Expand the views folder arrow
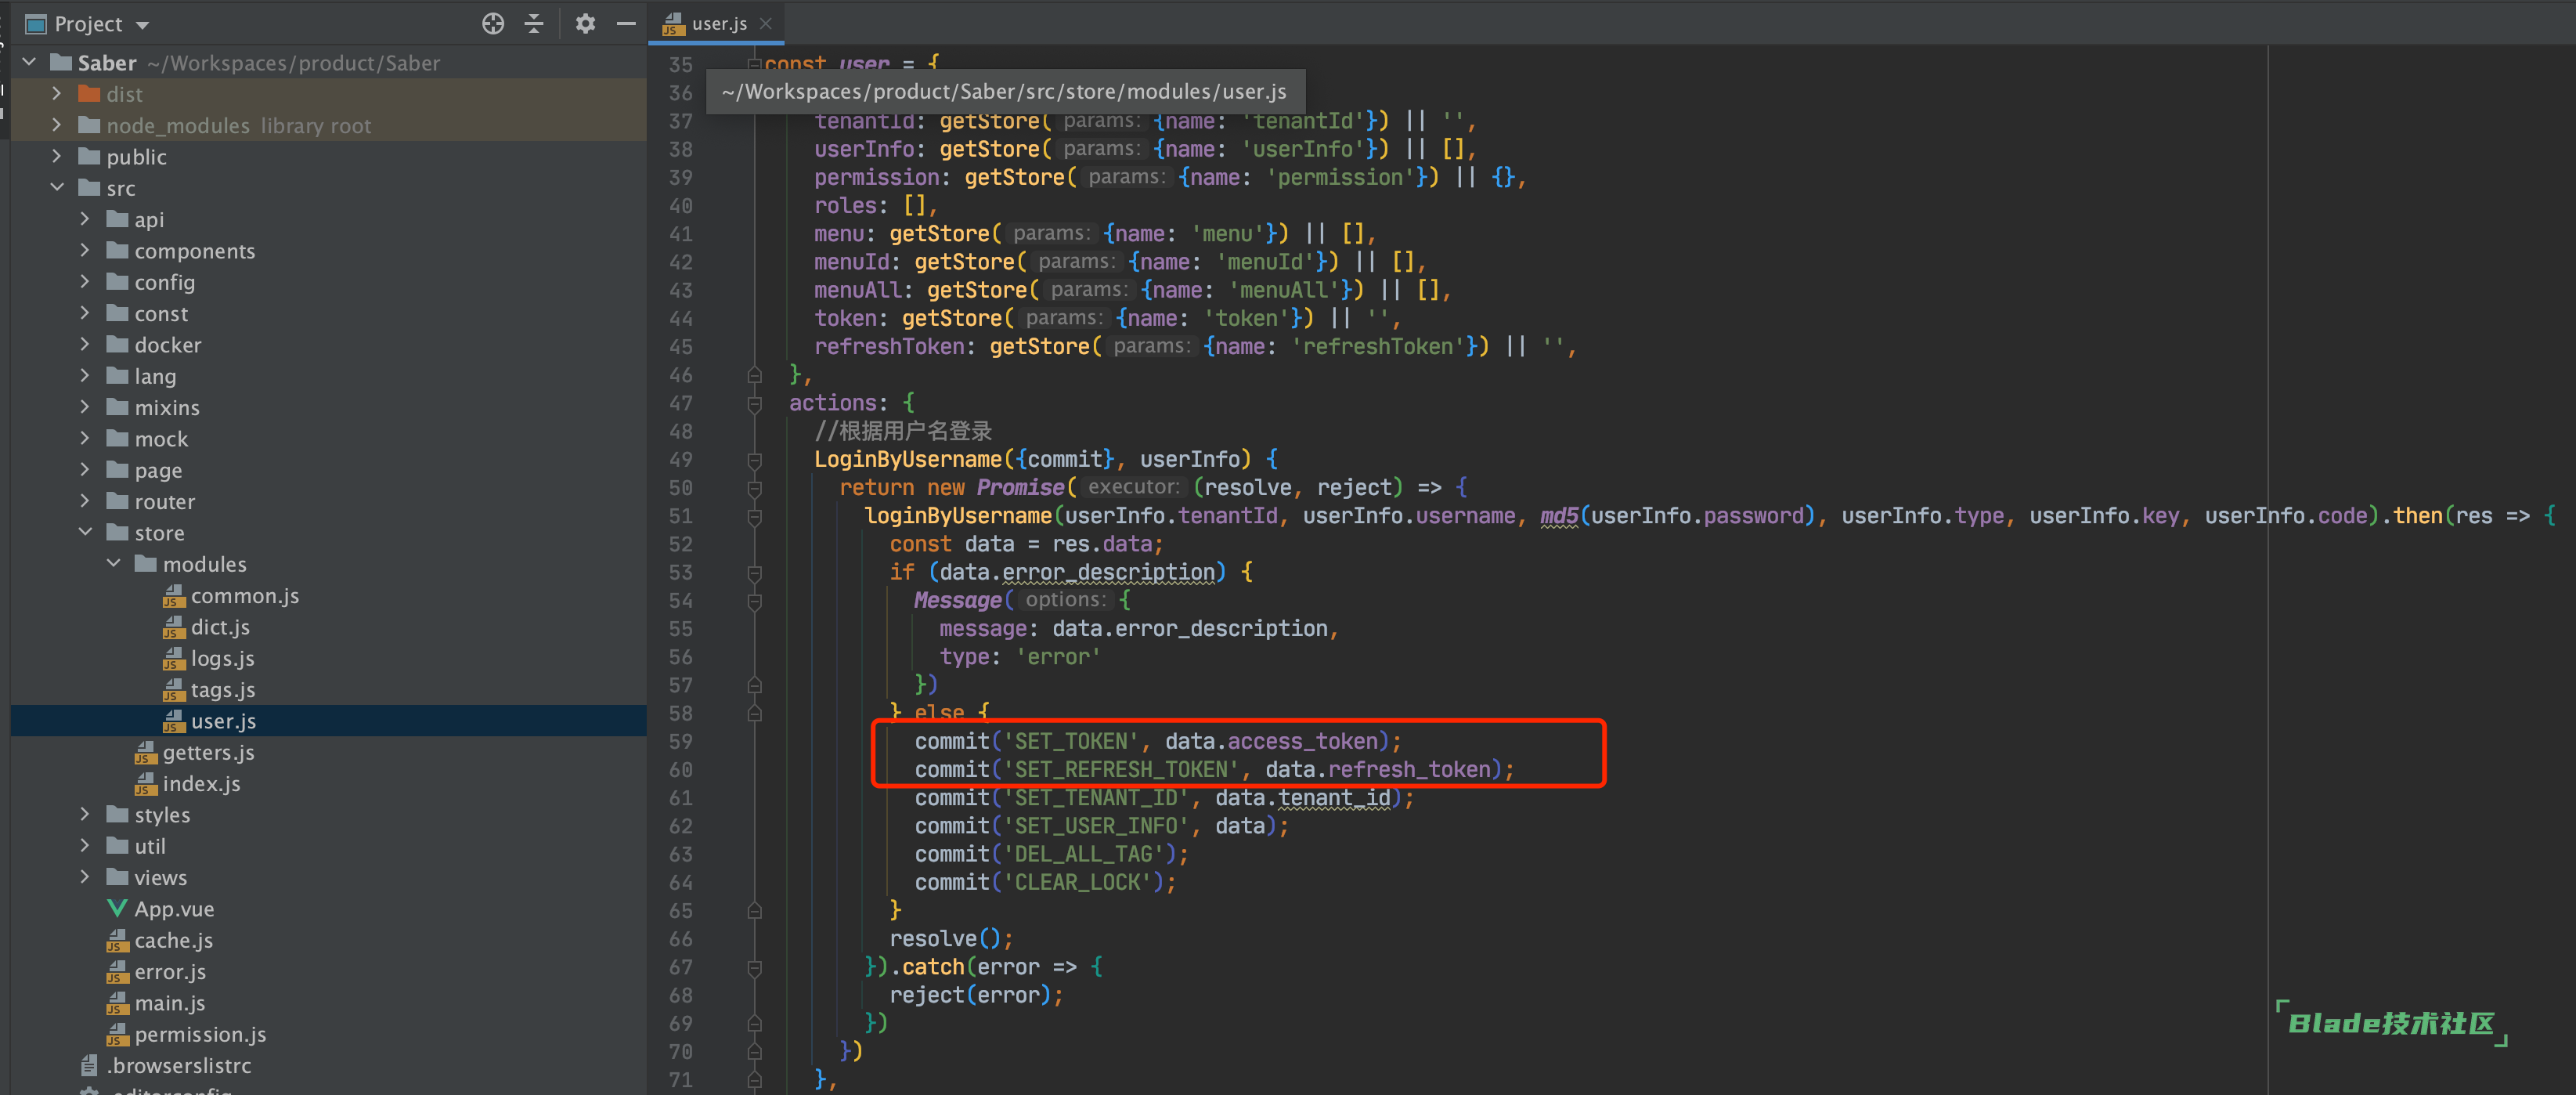 (x=85, y=877)
